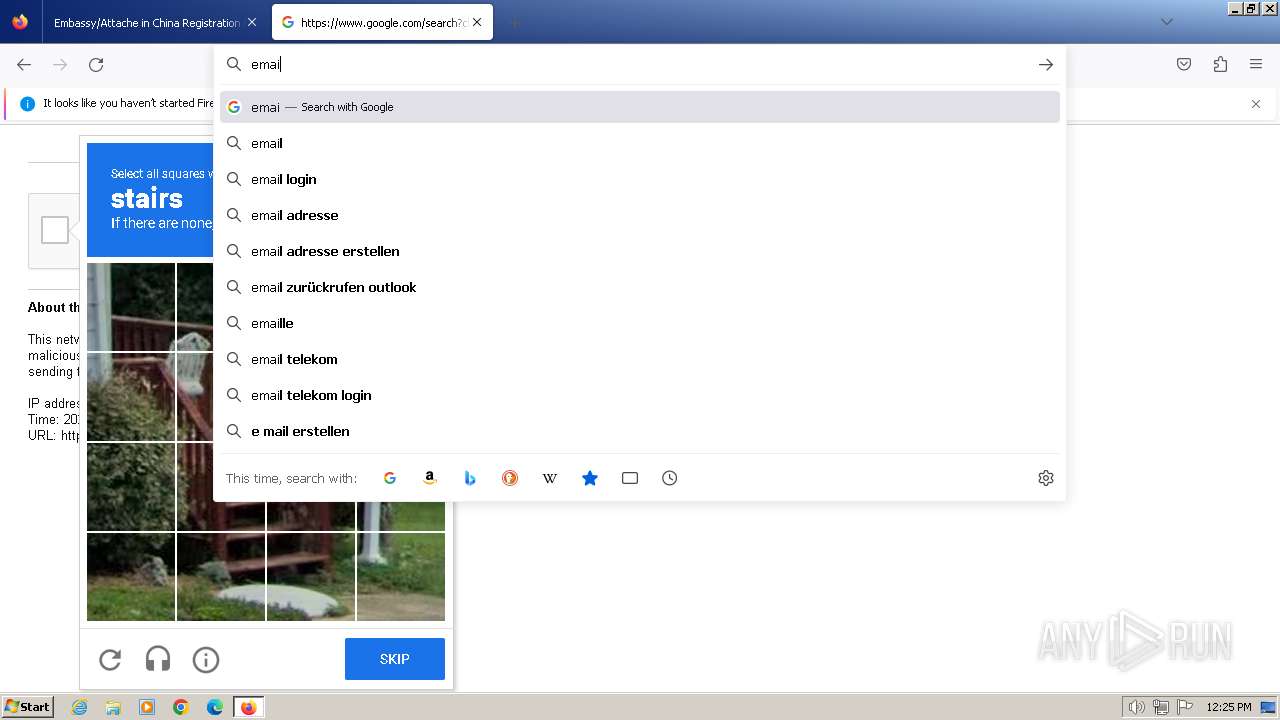This screenshot has width=1280, height=720.
Task: Pick the 'email adresse' suggestion
Action: pyautogui.click(x=640, y=215)
